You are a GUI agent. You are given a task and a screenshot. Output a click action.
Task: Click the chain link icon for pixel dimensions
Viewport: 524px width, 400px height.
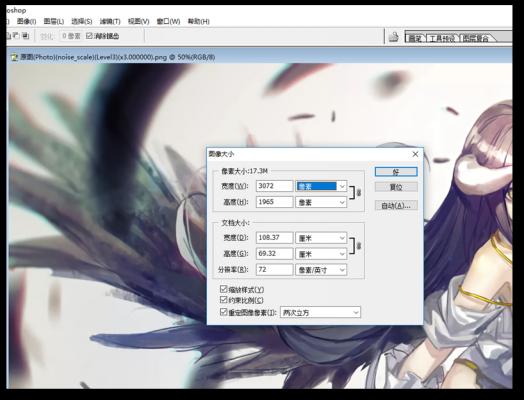tap(359, 193)
